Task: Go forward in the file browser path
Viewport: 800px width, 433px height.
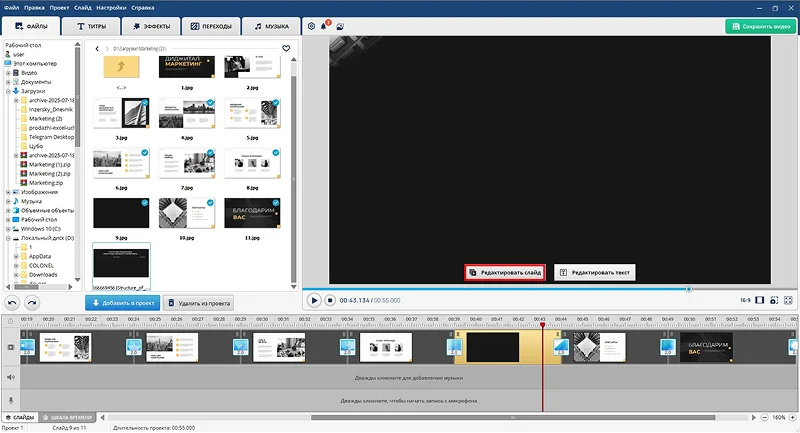Action: (x=107, y=48)
